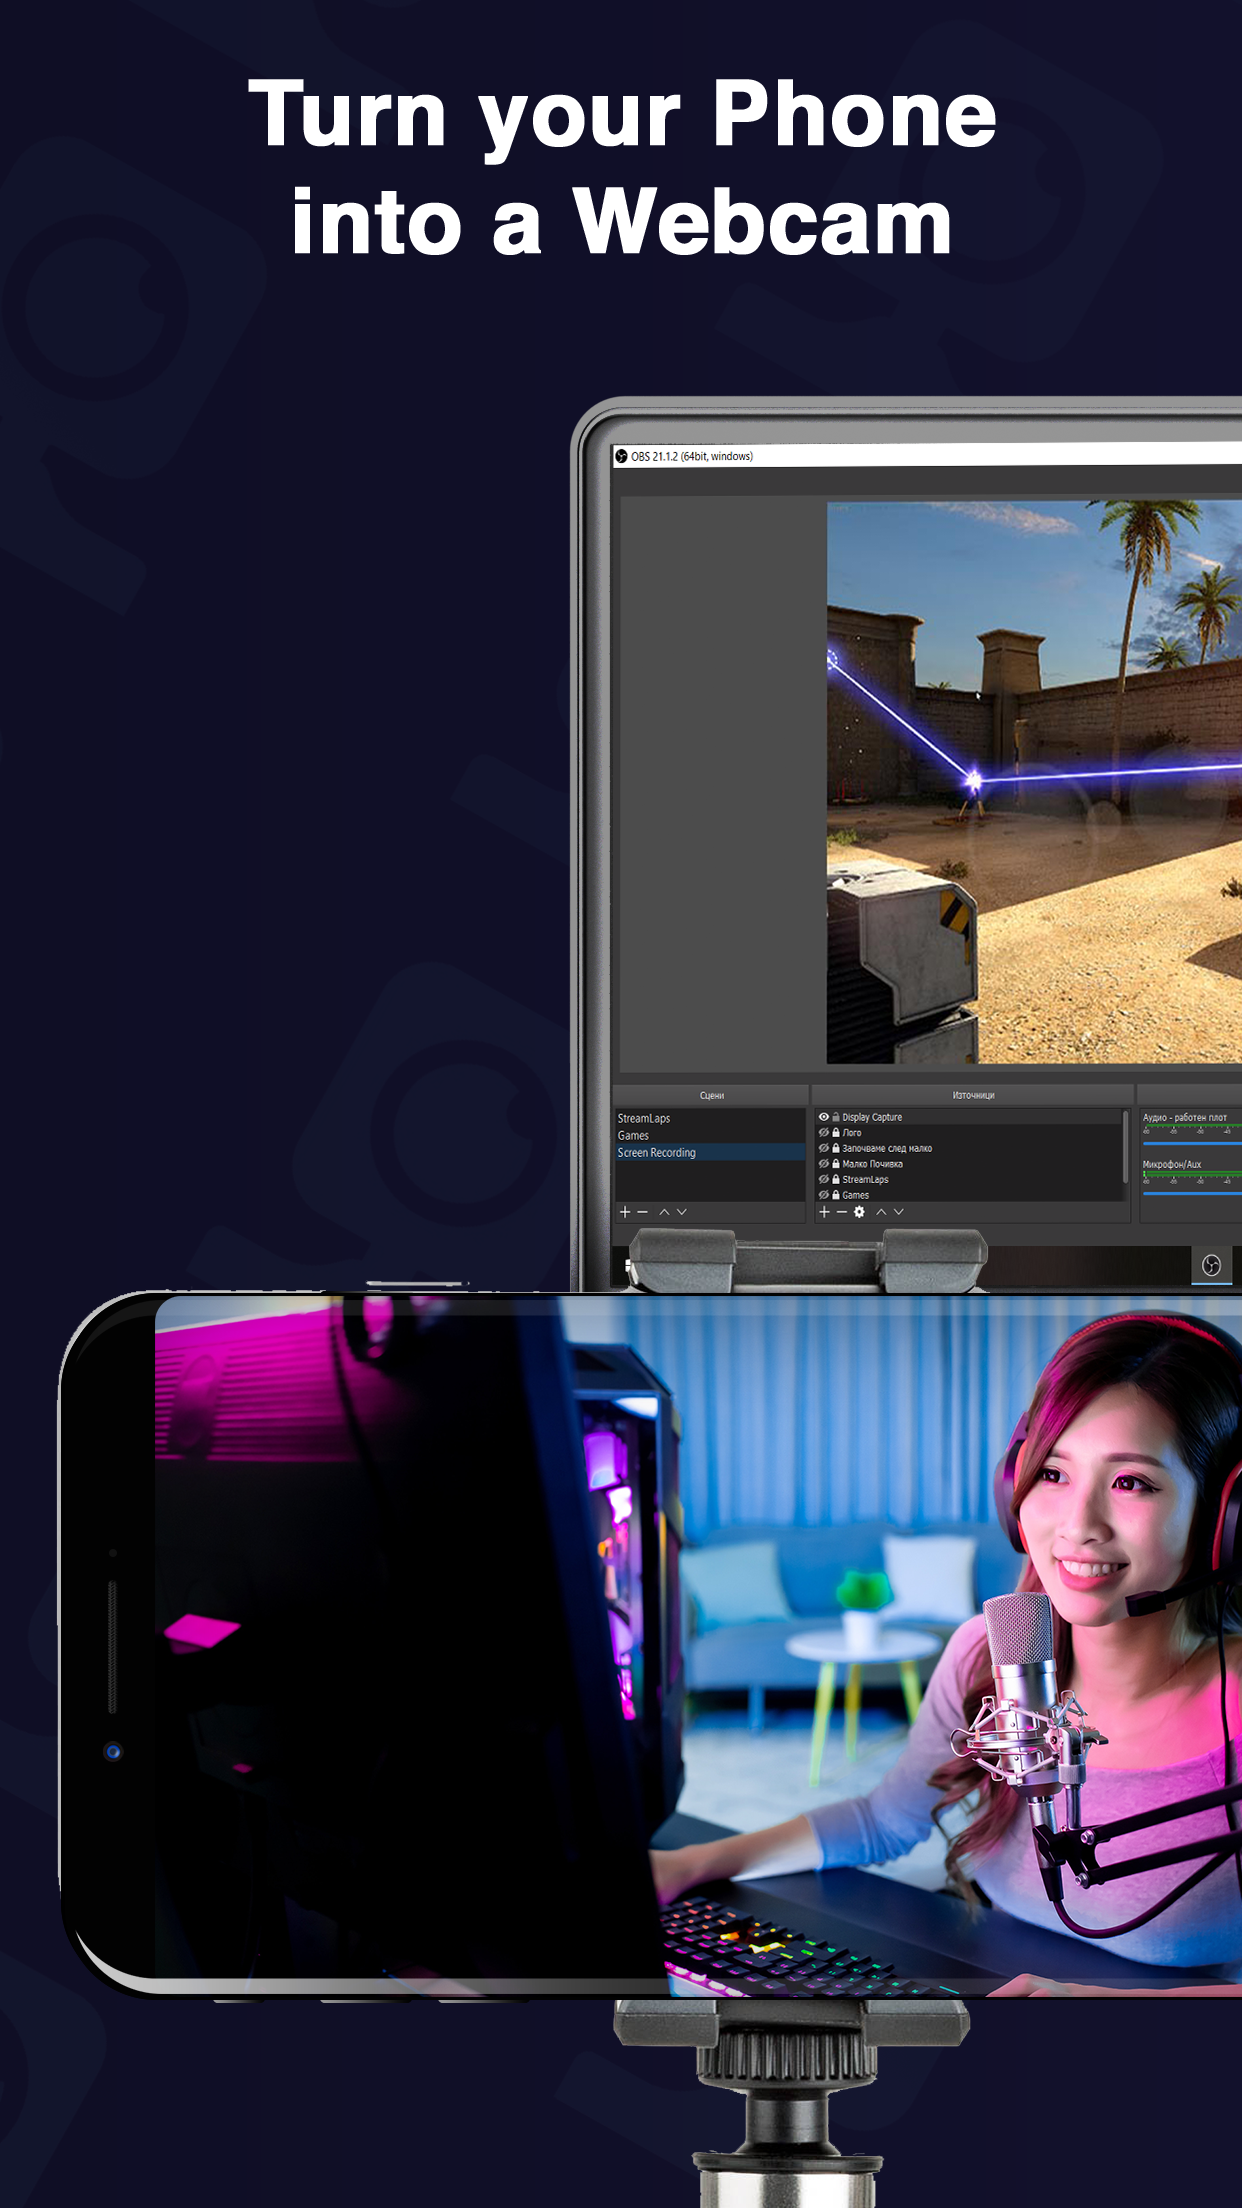This screenshot has width=1242, height=2208.
Task: Move source down with down chevron
Action: 899,1212
